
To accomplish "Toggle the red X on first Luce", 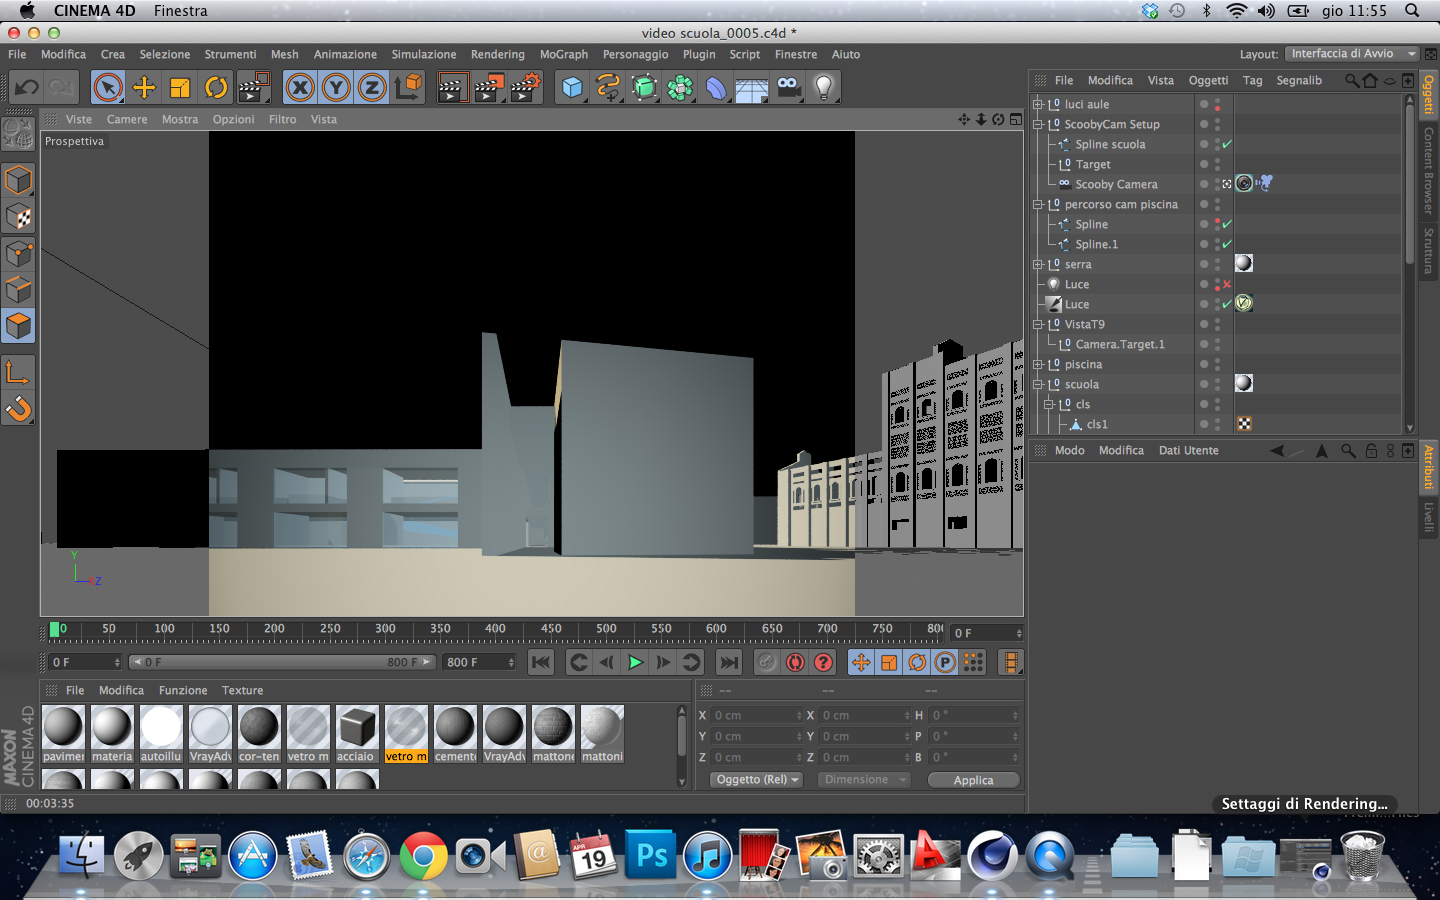I will (x=1227, y=285).
